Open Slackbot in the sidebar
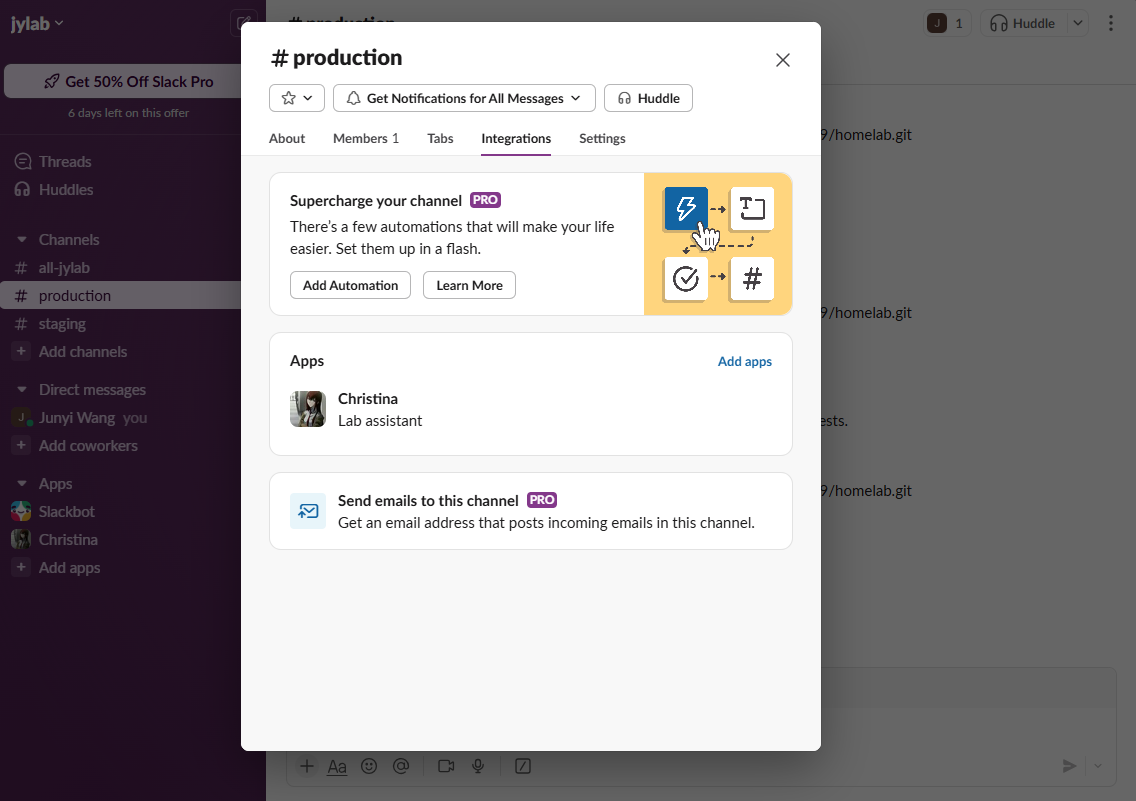The height and width of the screenshot is (801, 1136). [x=67, y=512]
